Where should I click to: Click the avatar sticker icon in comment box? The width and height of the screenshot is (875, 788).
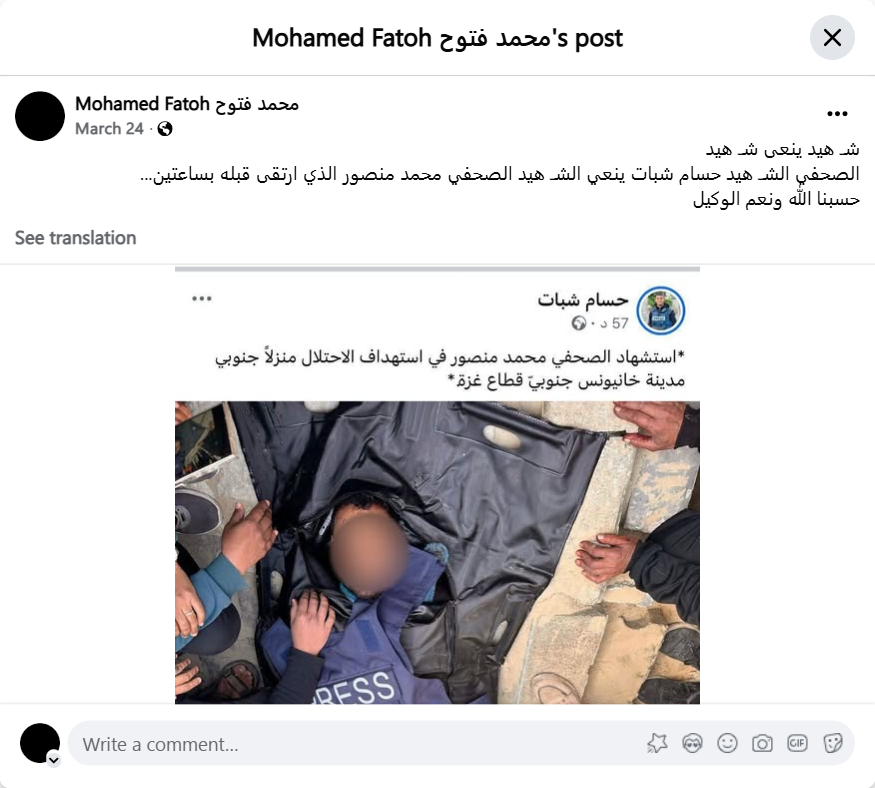click(692, 743)
